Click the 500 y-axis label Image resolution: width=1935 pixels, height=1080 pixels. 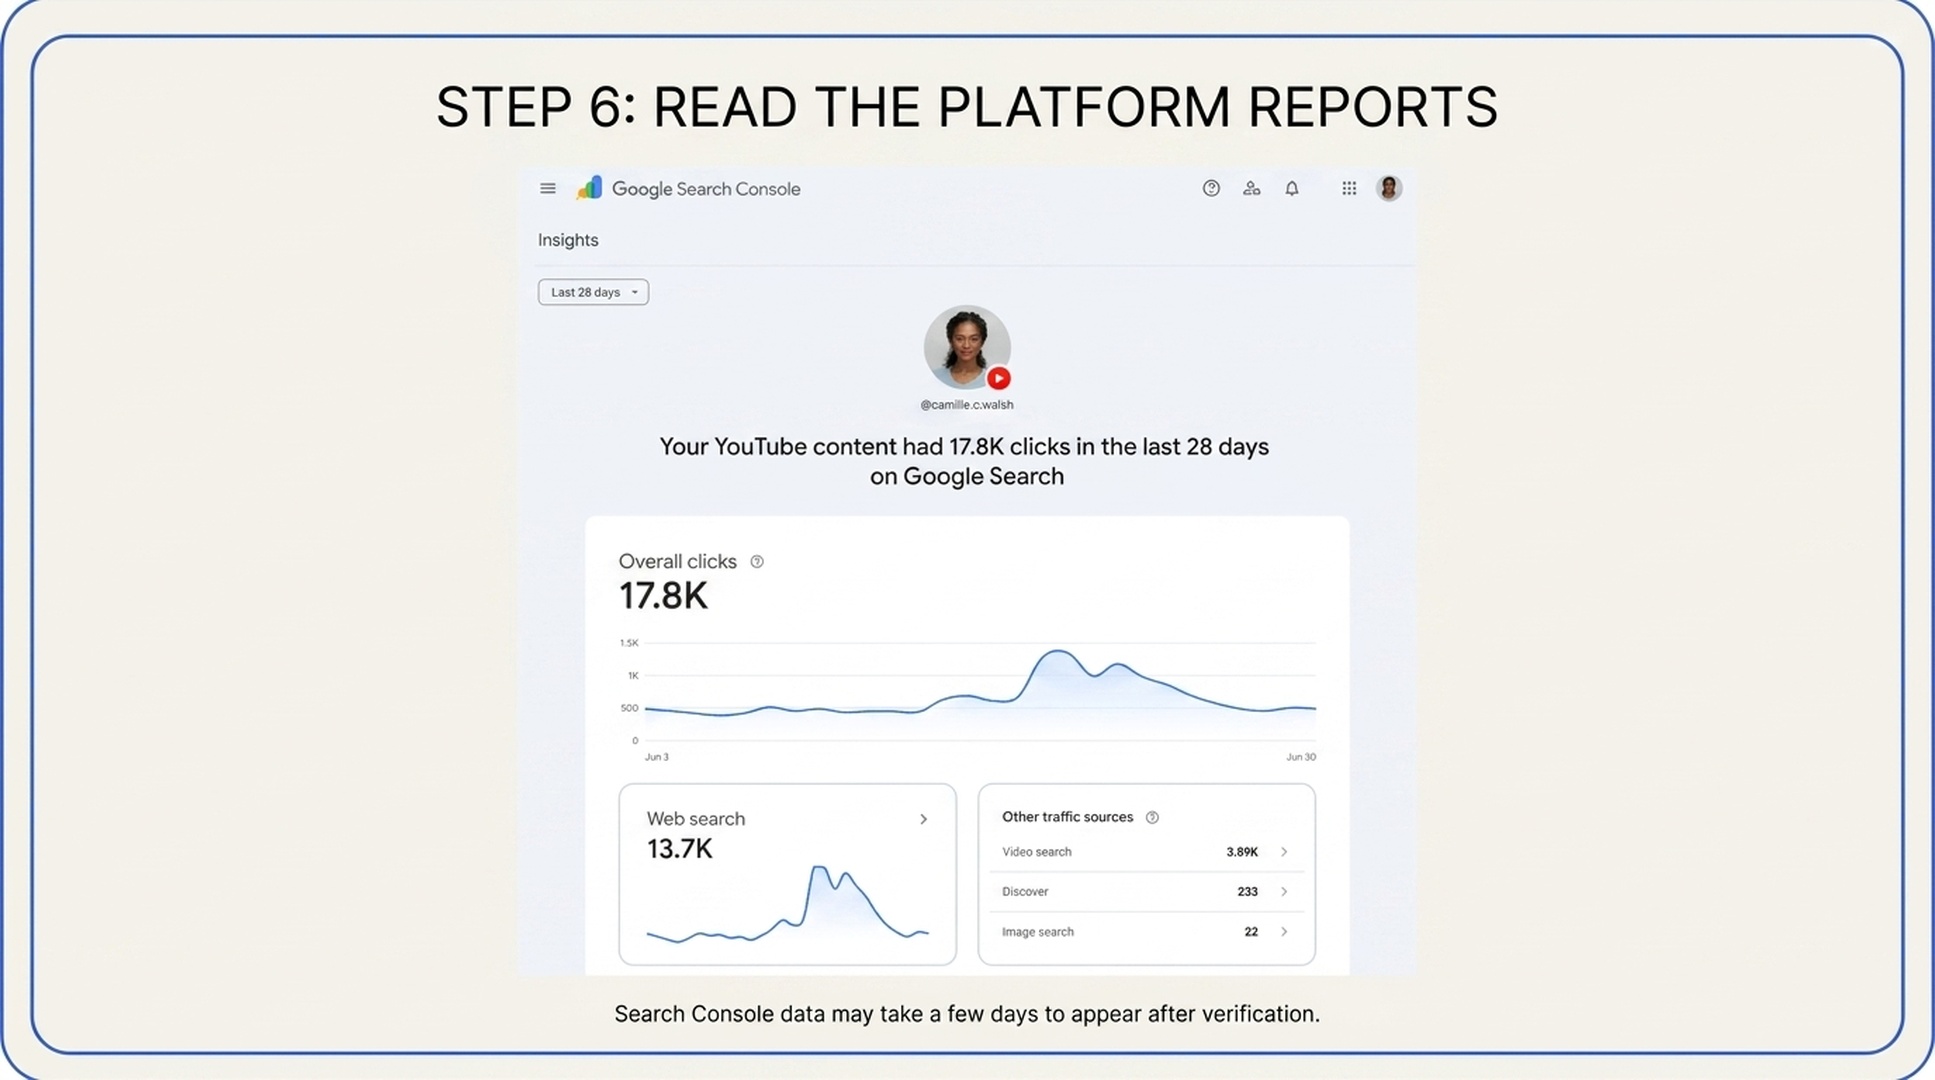pyautogui.click(x=629, y=708)
